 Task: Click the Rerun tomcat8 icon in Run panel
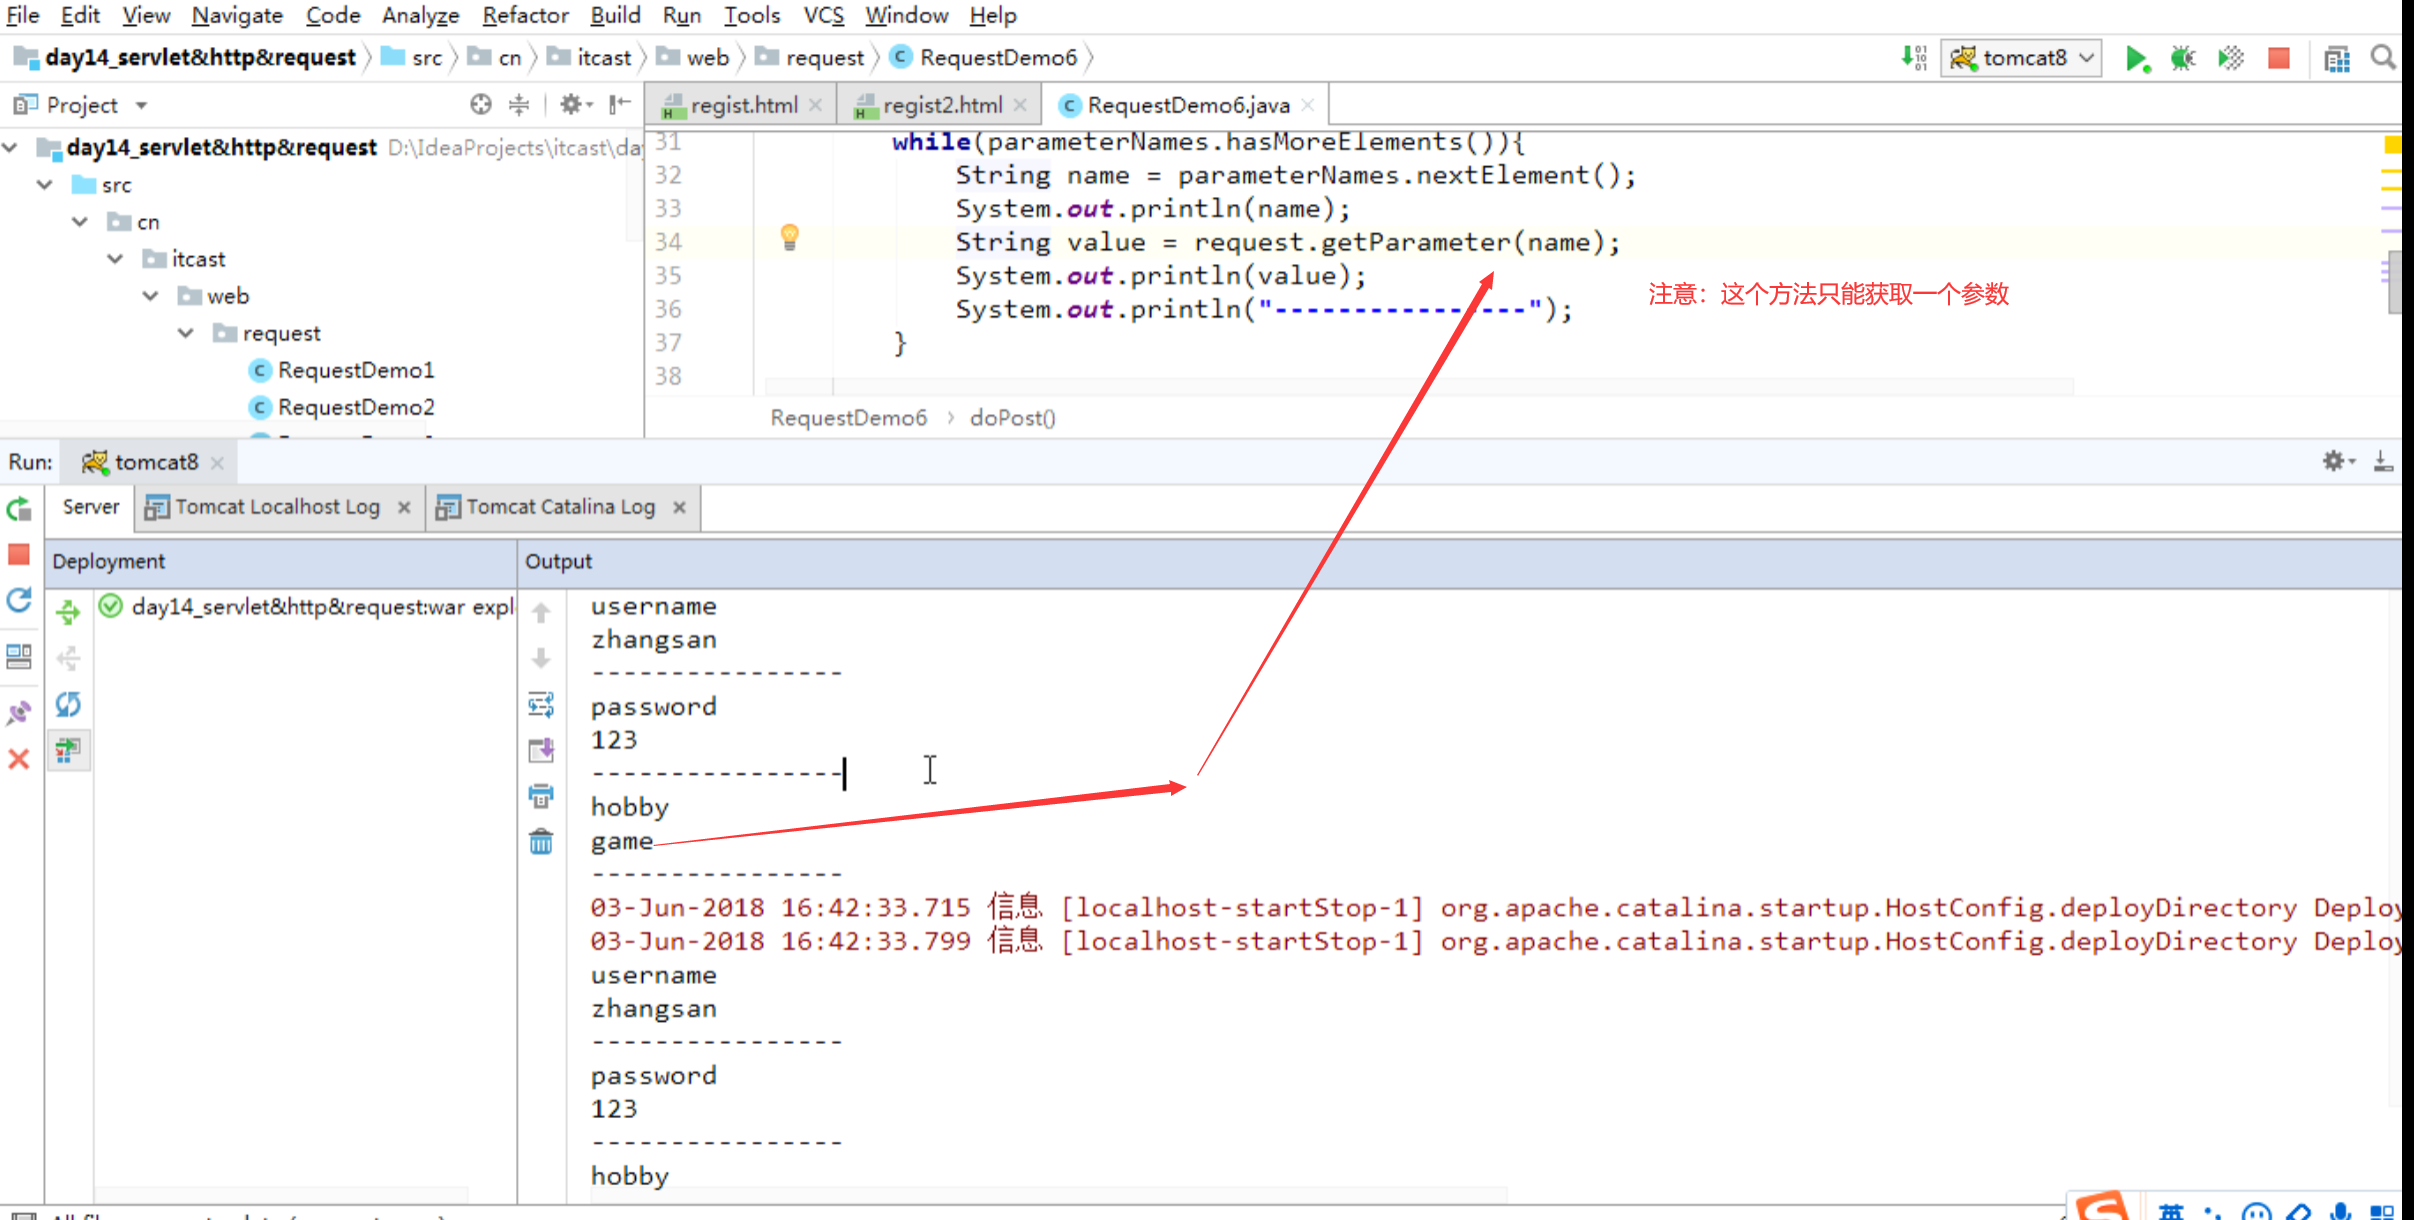(x=19, y=509)
